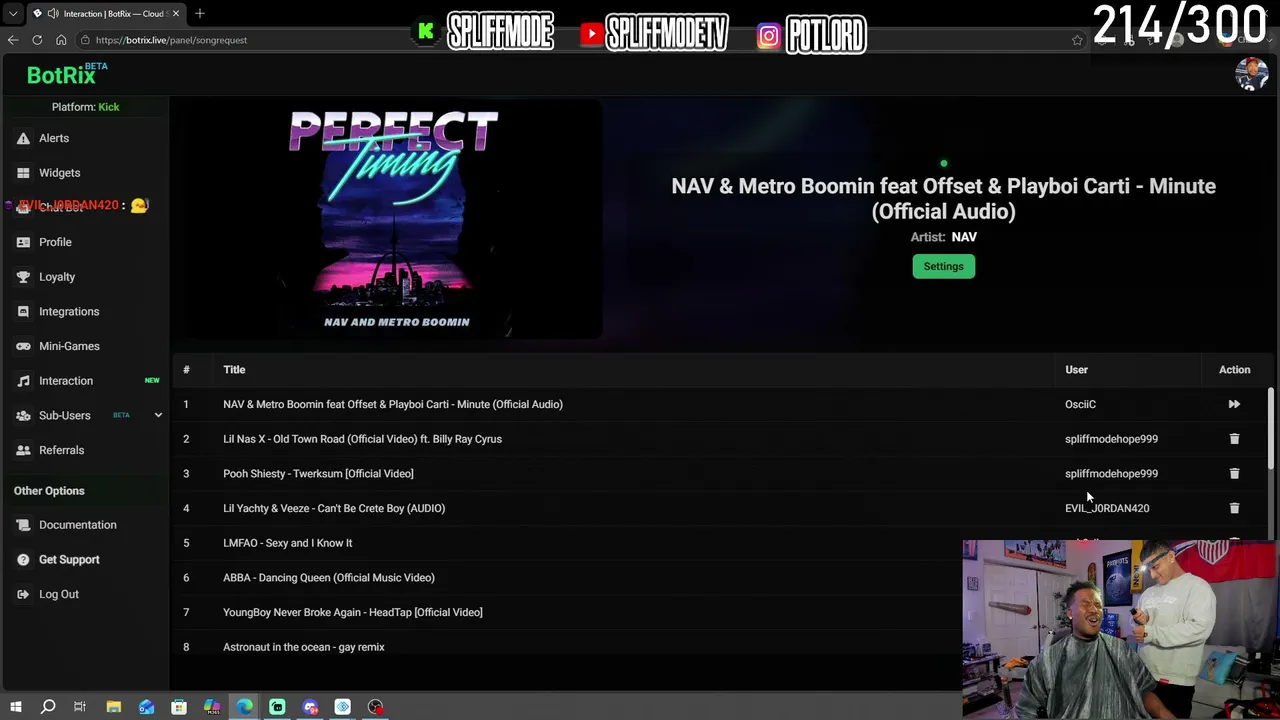Viewport: 1280px width, 720px height.
Task: Remove the Pooh Shiesty Twerksum request
Action: [x=1234, y=473]
